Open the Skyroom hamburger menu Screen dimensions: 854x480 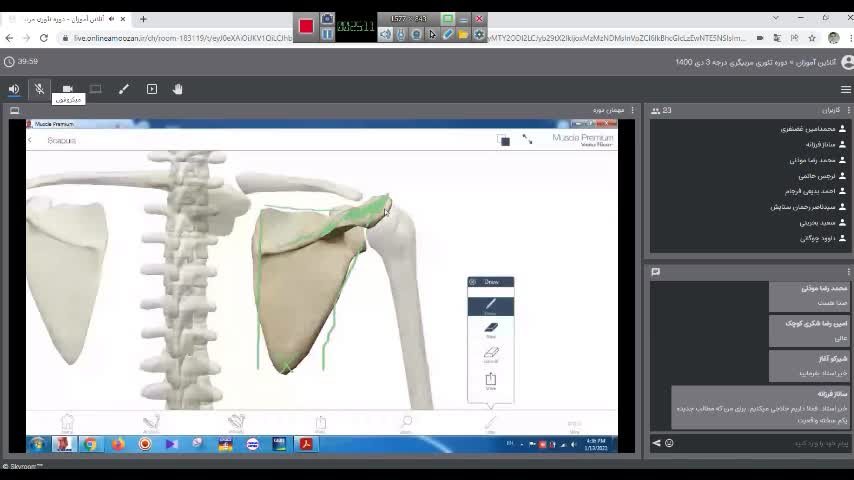tap(845, 89)
